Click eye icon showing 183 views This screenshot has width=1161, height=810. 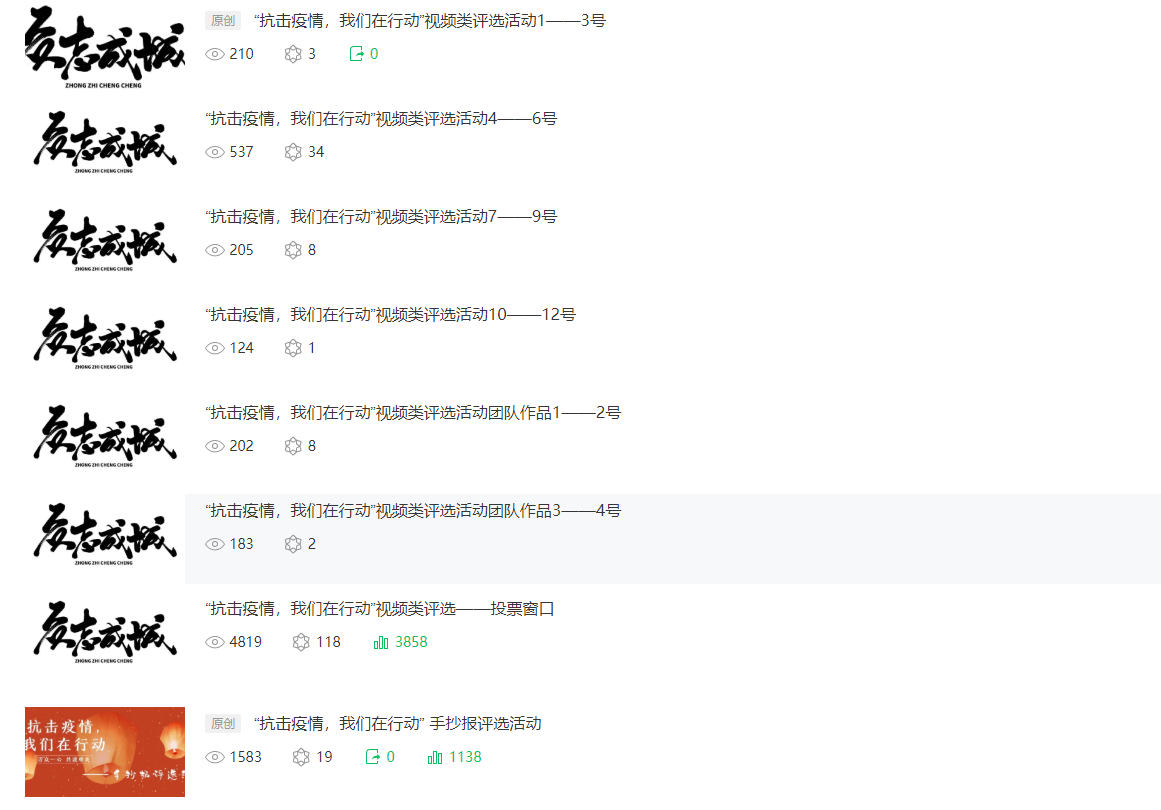(215, 544)
